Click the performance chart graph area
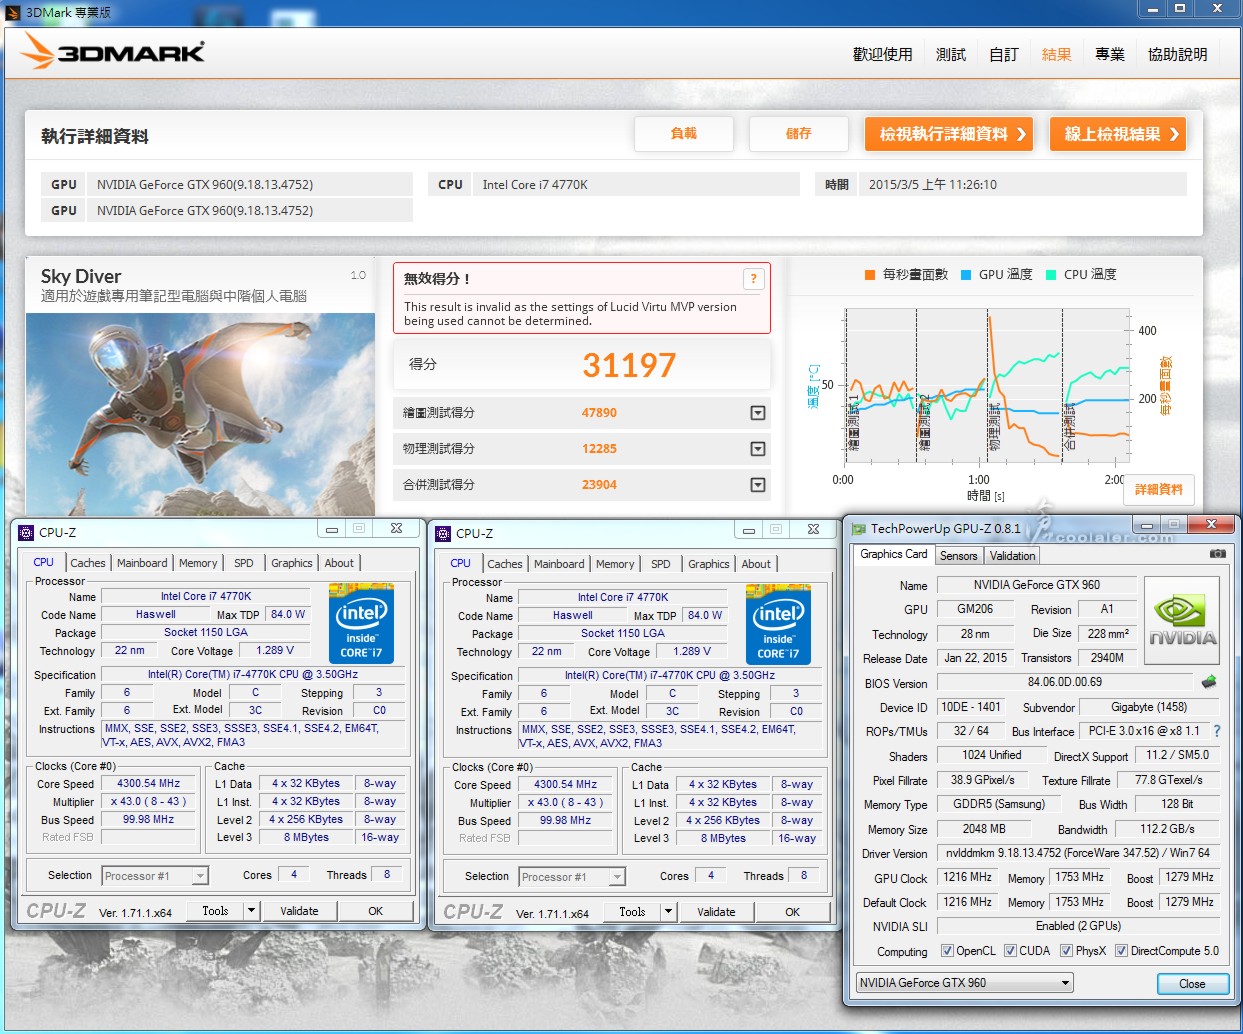This screenshot has width=1243, height=1034. point(985,385)
